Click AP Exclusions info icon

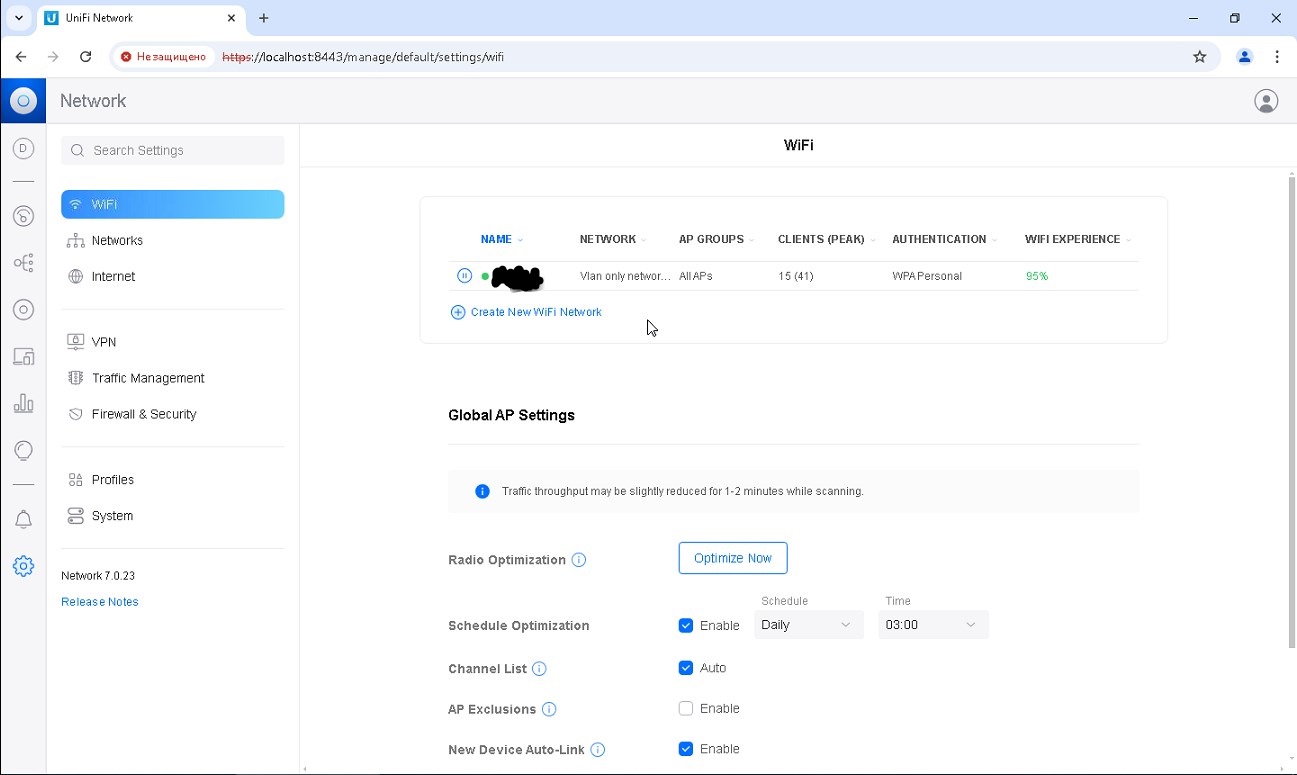tap(549, 709)
